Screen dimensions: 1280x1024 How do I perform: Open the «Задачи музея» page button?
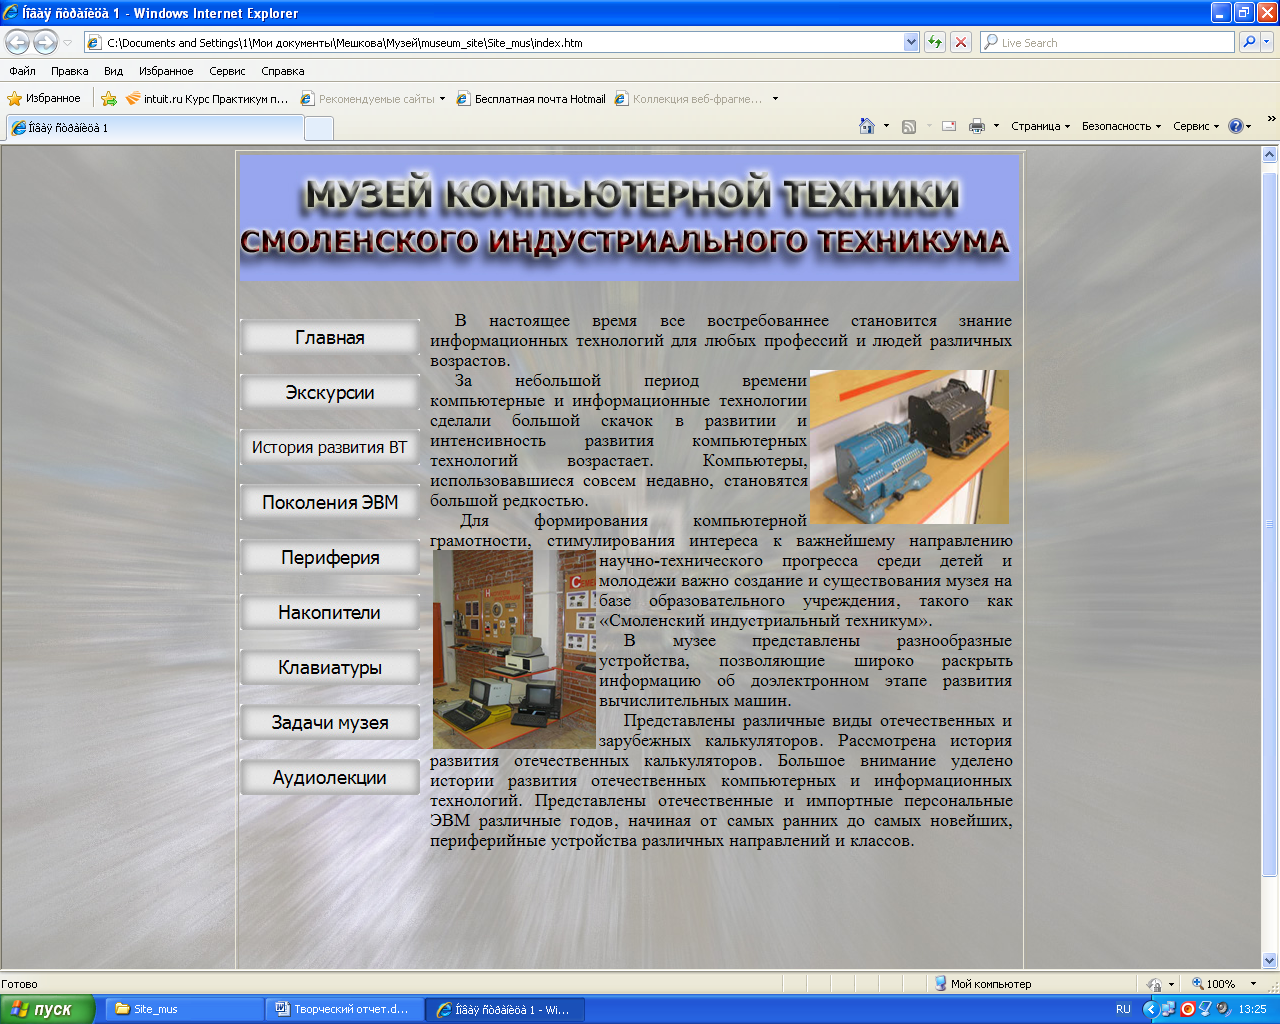[330, 723]
